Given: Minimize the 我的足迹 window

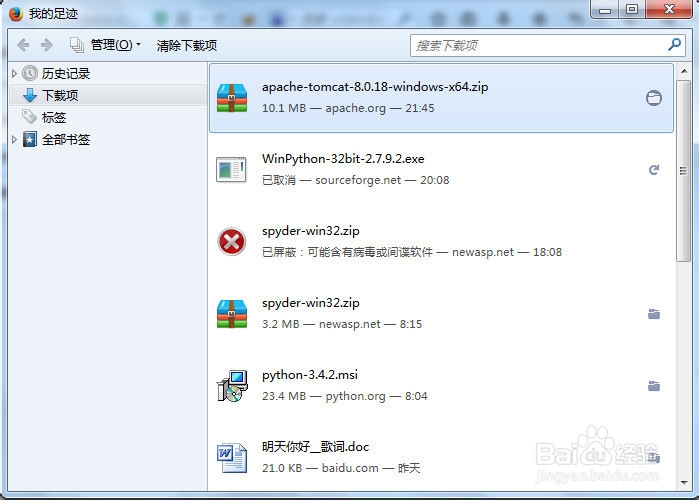Looking at the screenshot, I should (x=604, y=9).
